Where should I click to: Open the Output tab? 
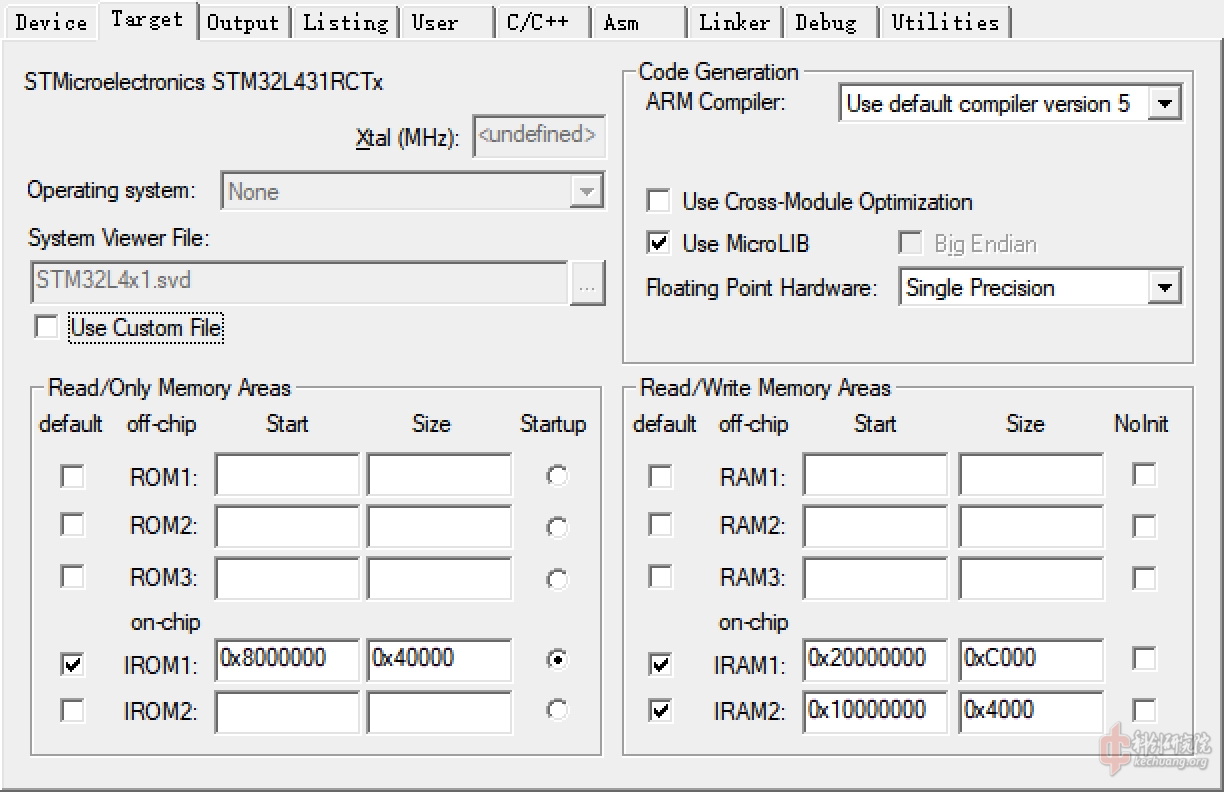tap(243, 22)
